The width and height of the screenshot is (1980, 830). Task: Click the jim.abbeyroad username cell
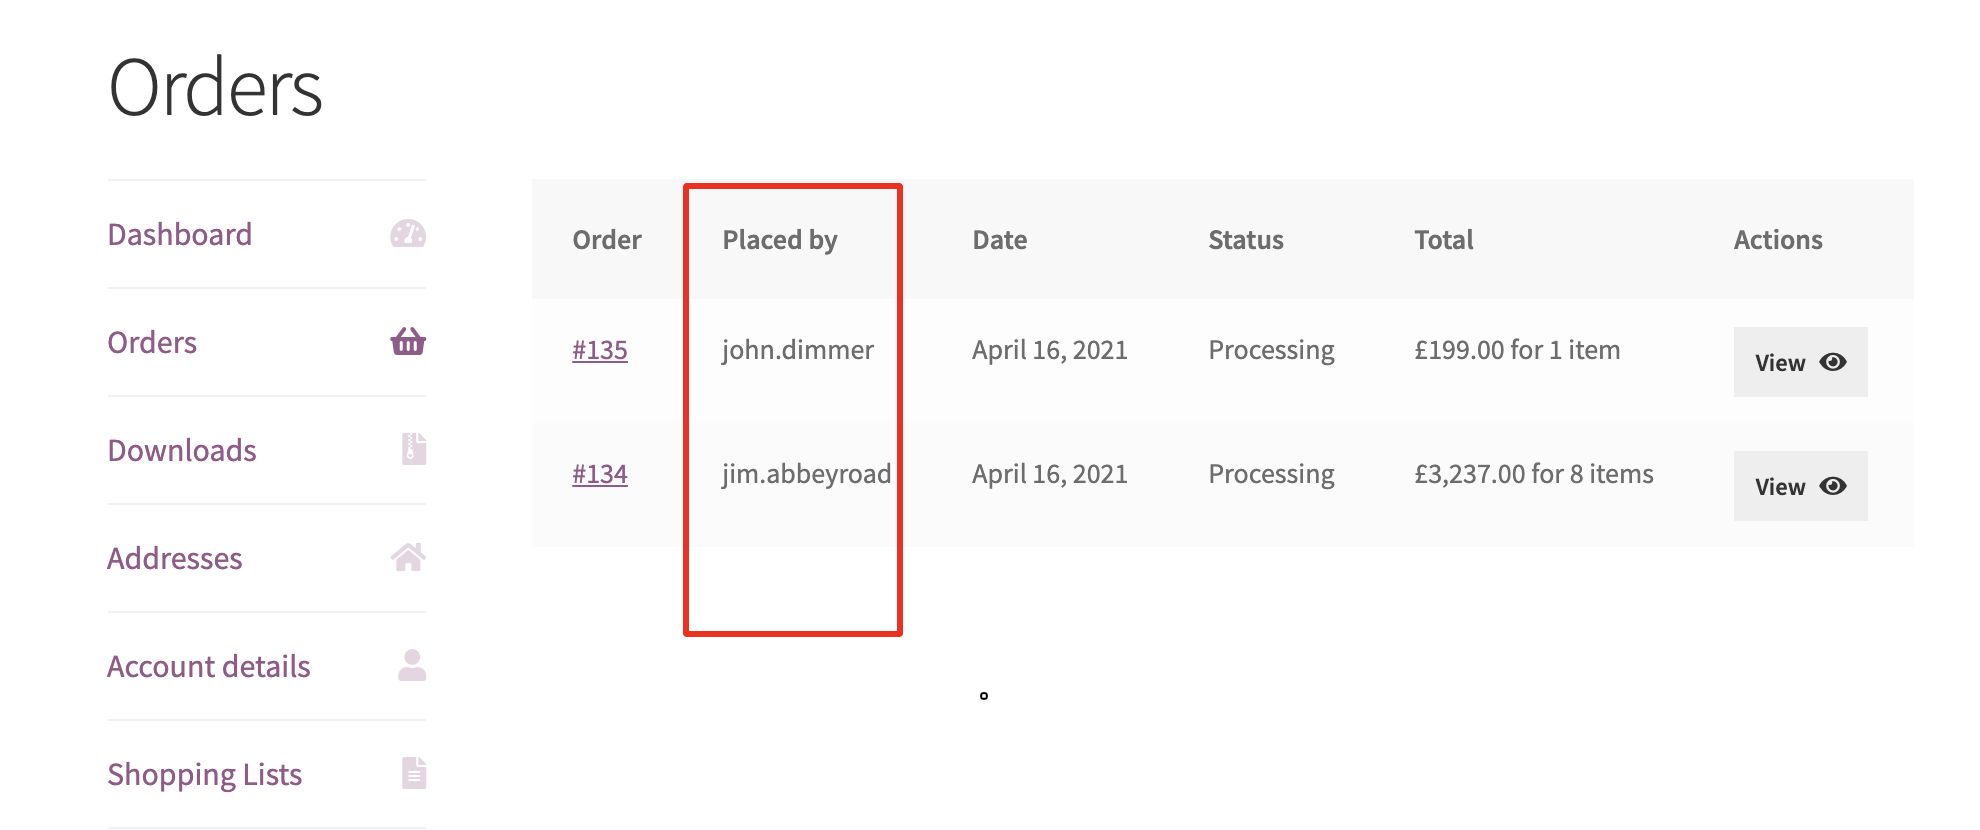[x=806, y=474]
